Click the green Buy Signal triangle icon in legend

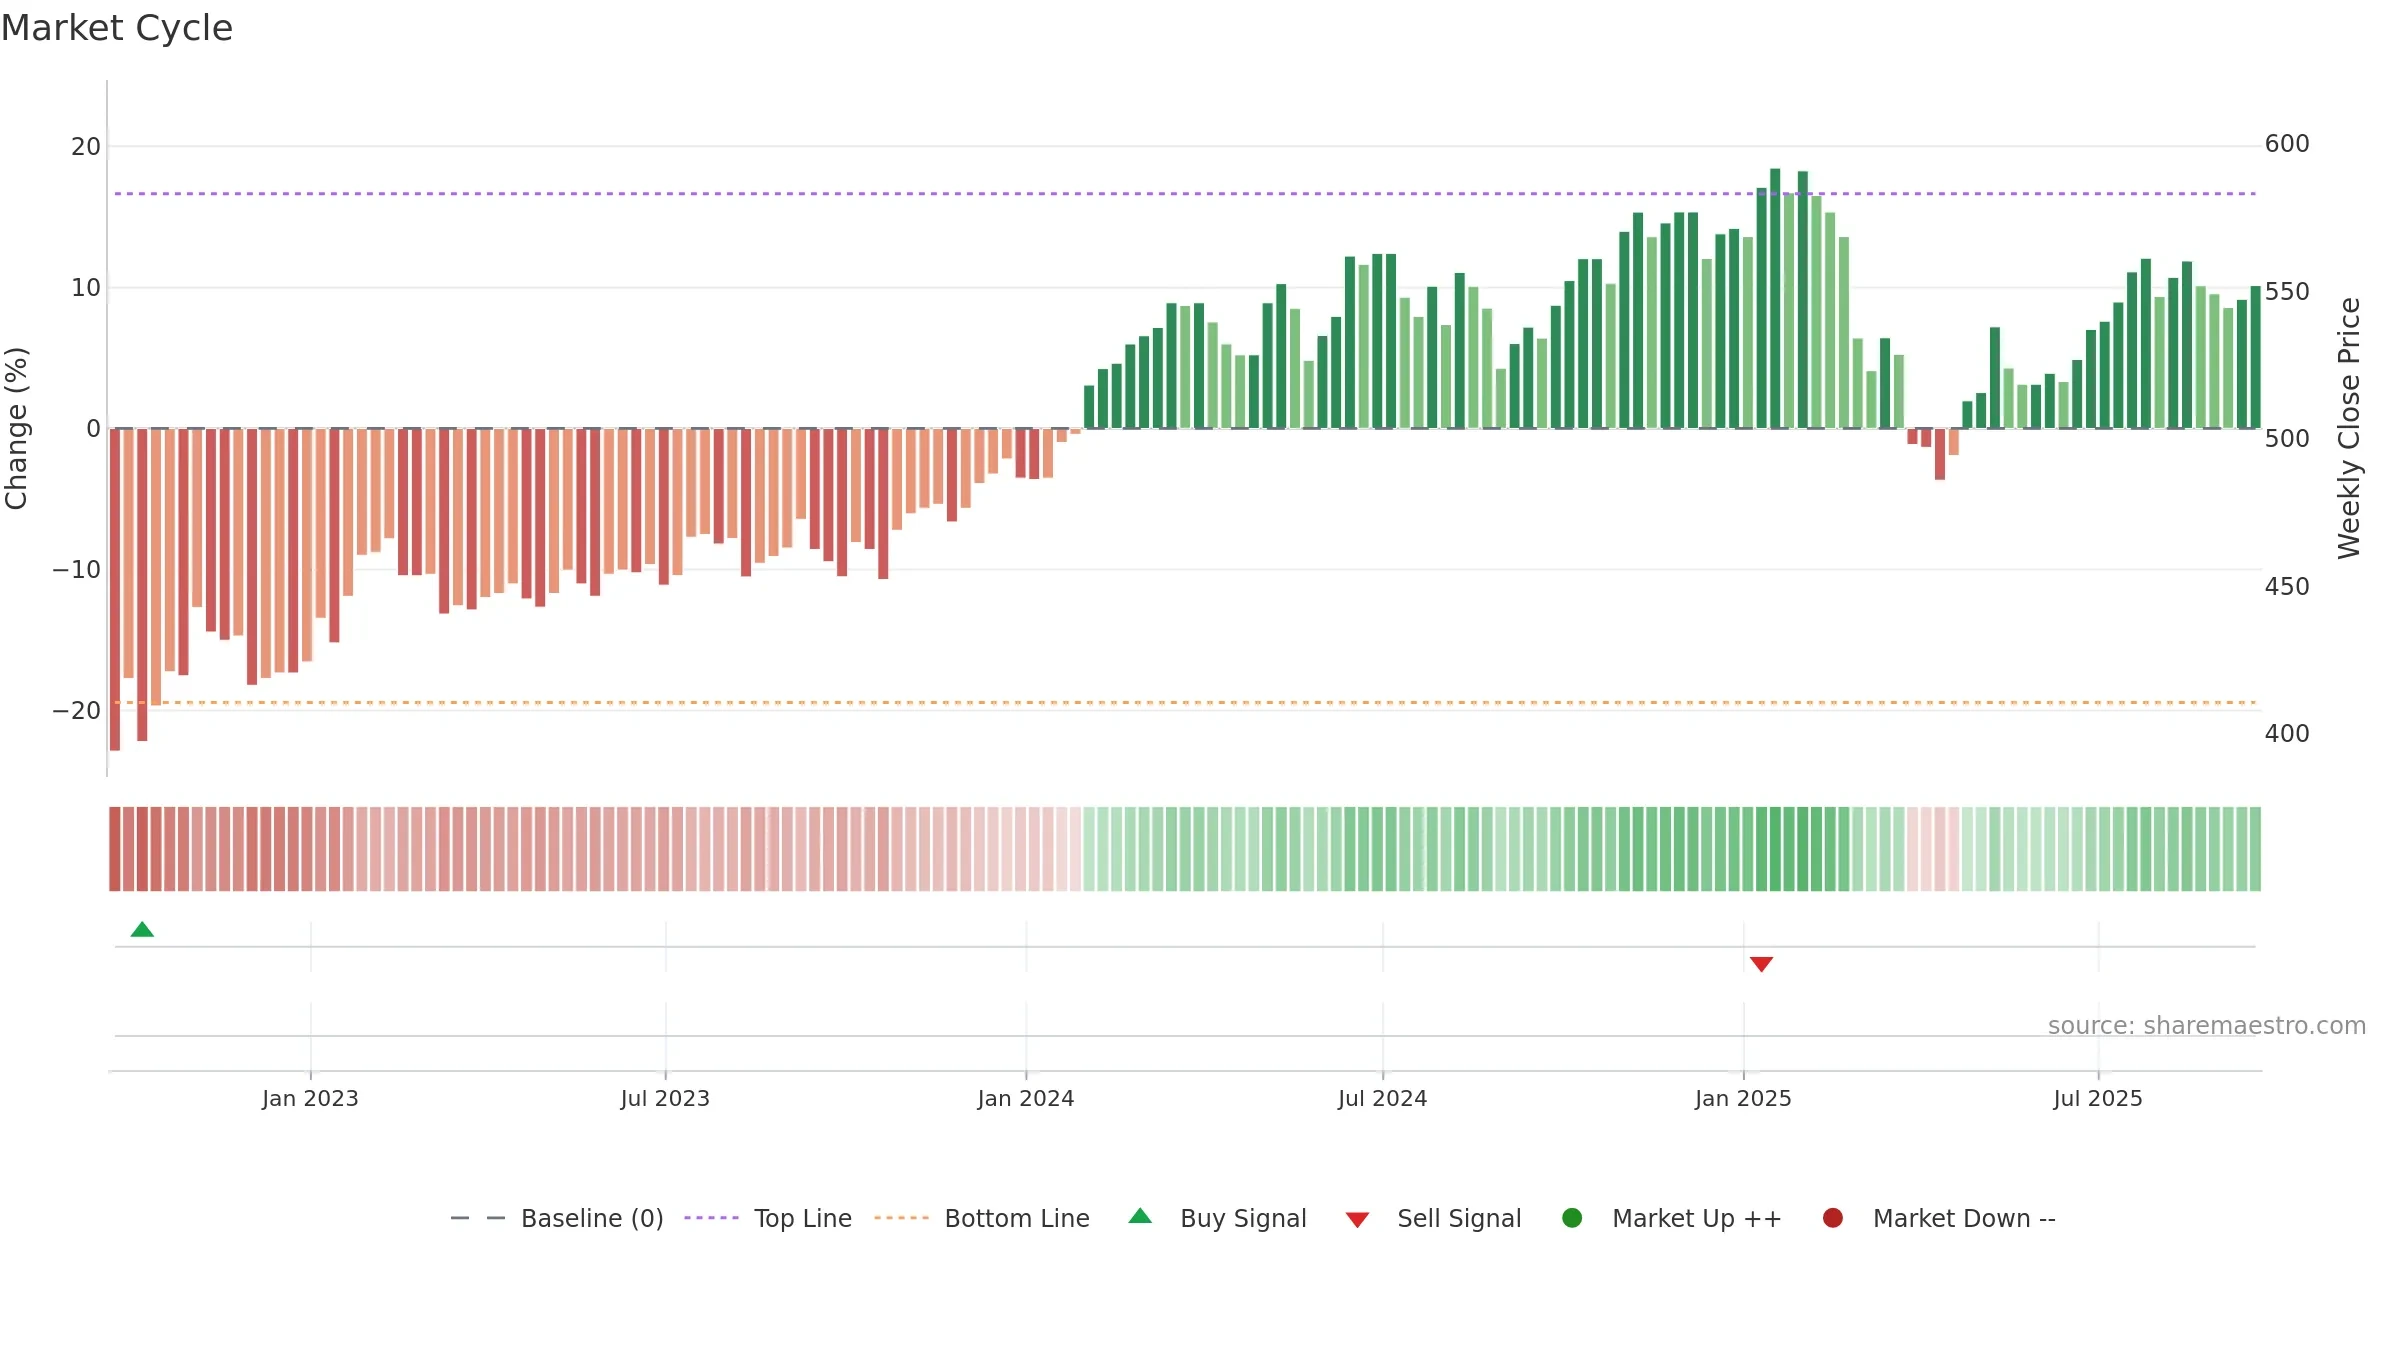click(1140, 1216)
